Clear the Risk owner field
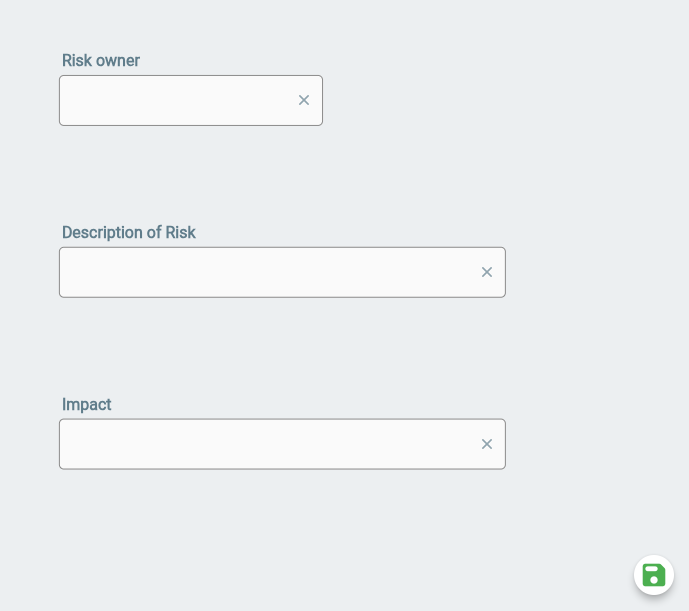 pyautogui.click(x=304, y=100)
